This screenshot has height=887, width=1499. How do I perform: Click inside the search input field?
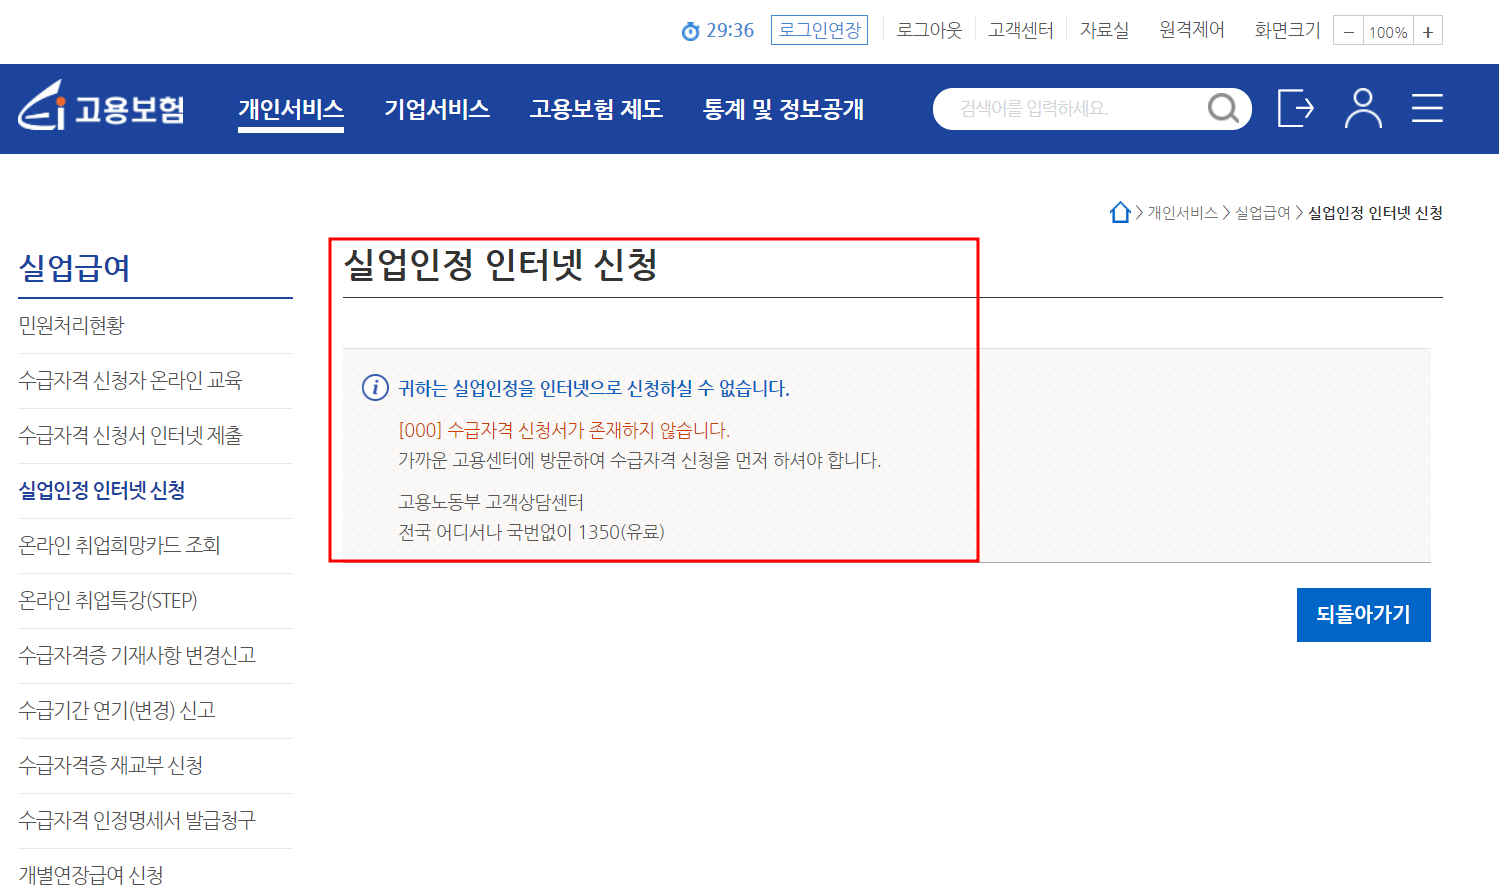point(1060,108)
